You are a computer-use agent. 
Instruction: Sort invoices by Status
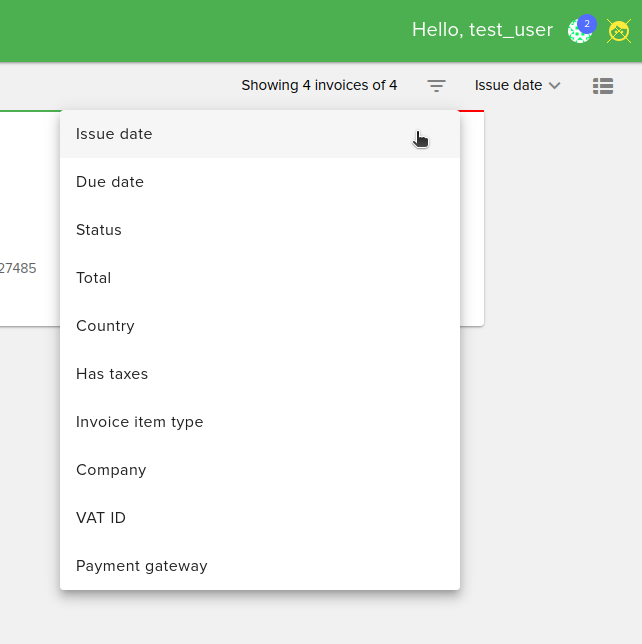coord(99,230)
